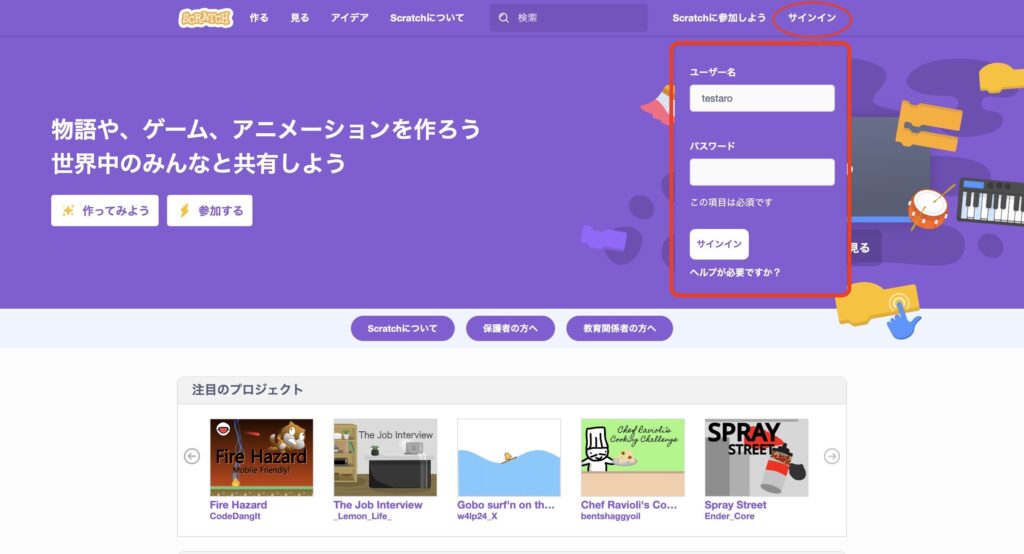Image resolution: width=1024 pixels, height=554 pixels.
Task: Click the ユーザー名 field containing testaro
Action: click(762, 98)
